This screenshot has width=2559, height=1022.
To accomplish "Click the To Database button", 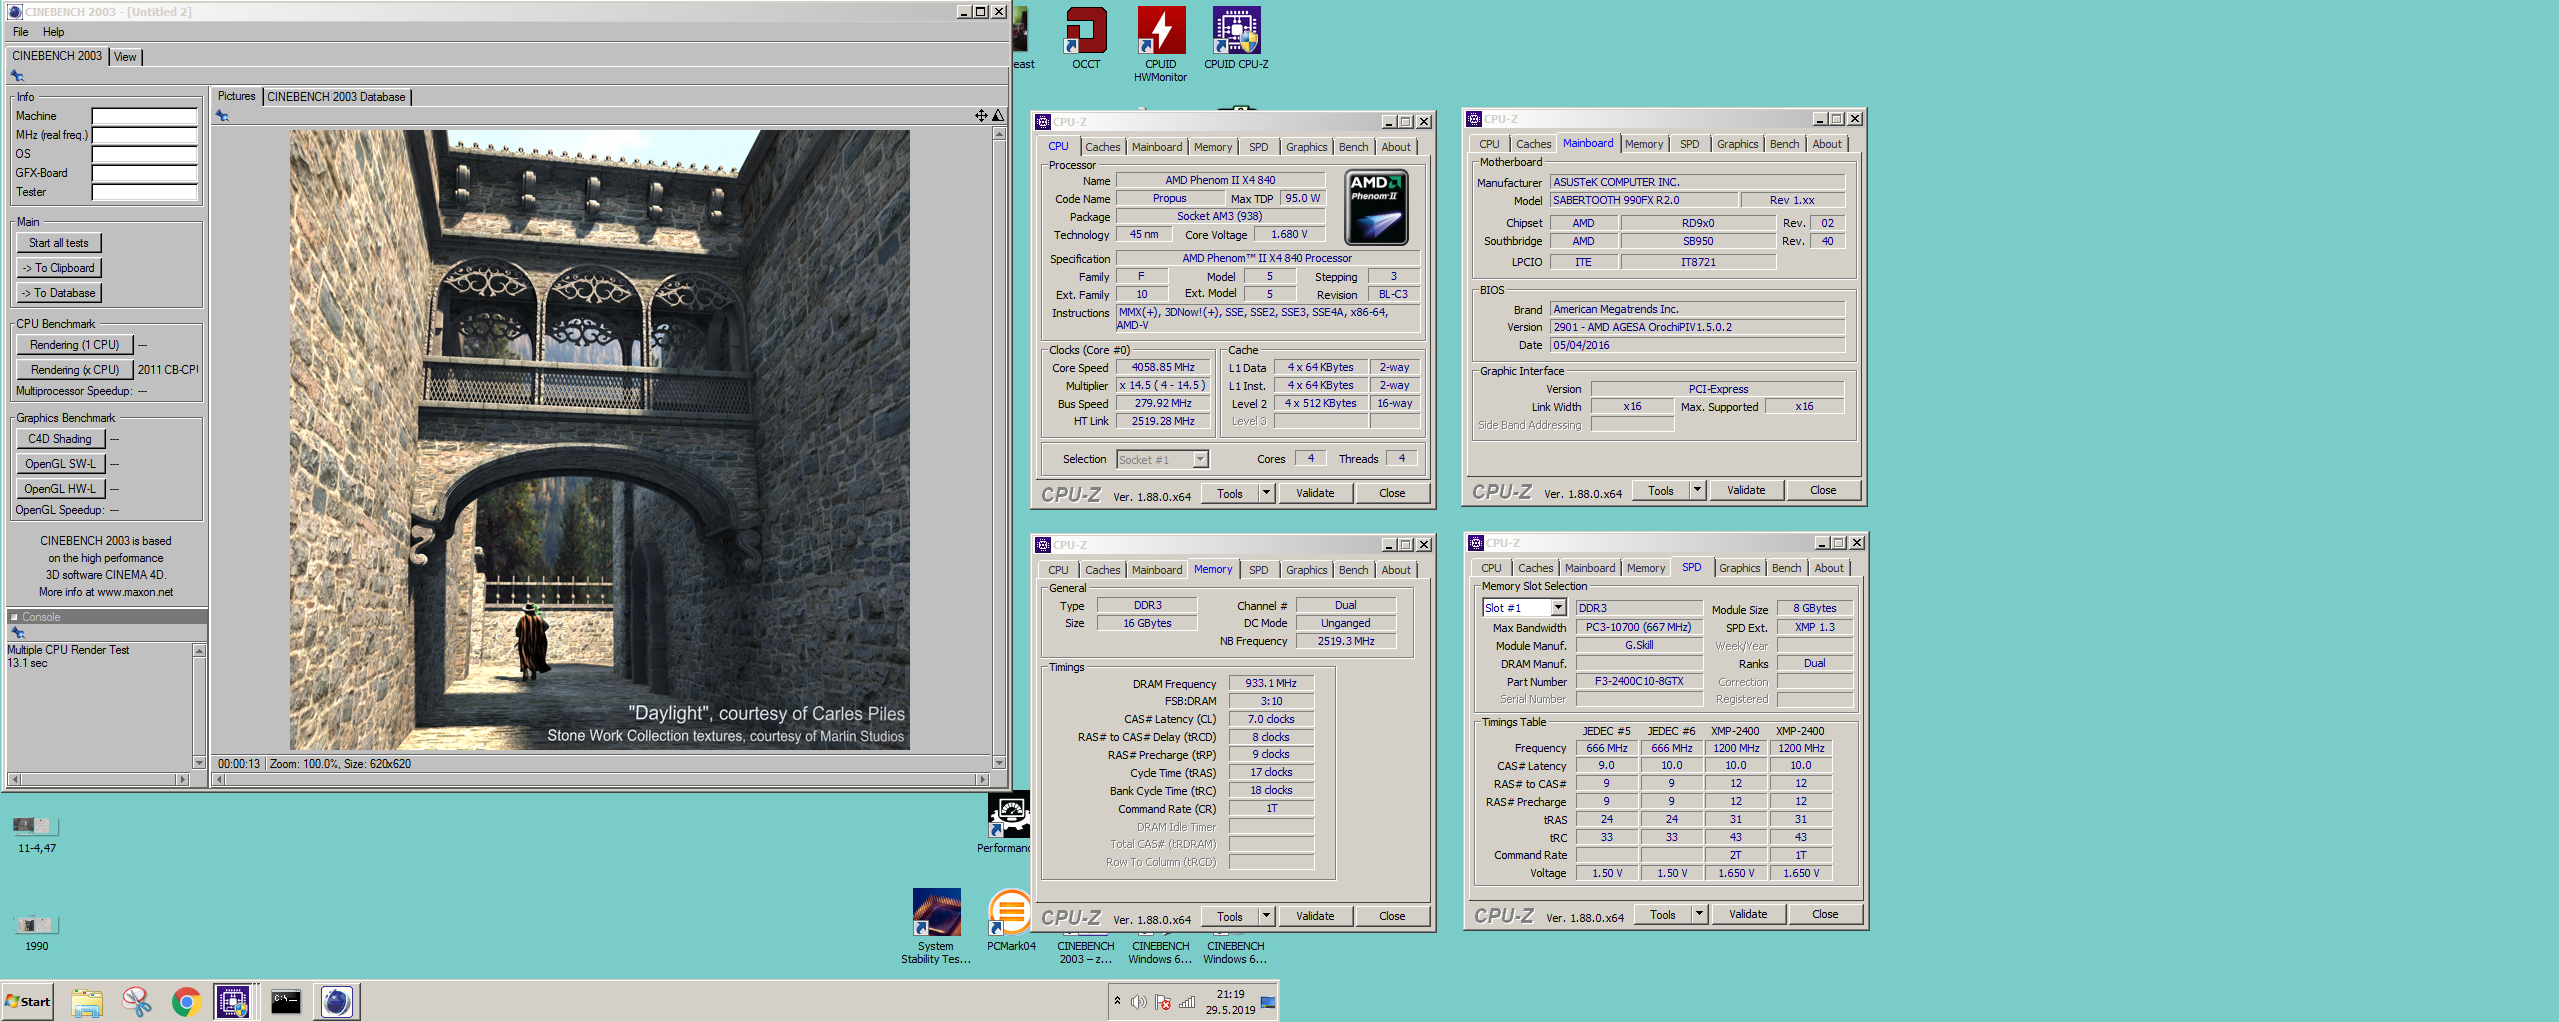I will pyautogui.click(x=59, y=293).
